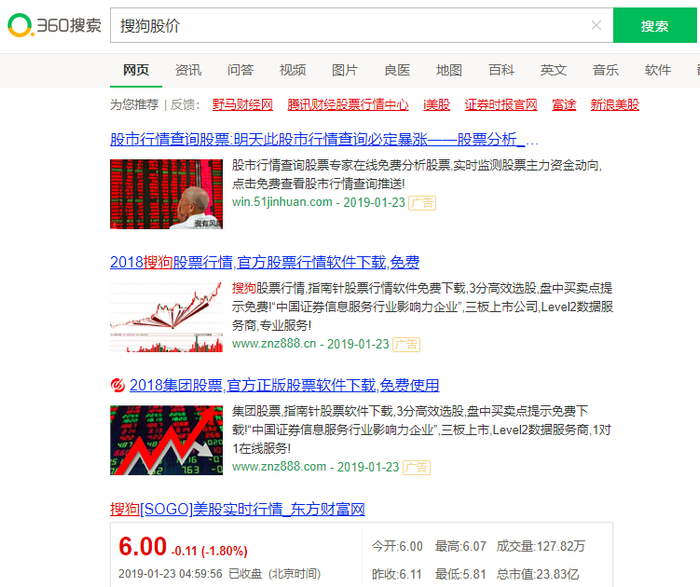Viewport: 700px width, 587px height.
Task: Click the stock board thumbnail with elderly man
Action: tap(167, 194)
